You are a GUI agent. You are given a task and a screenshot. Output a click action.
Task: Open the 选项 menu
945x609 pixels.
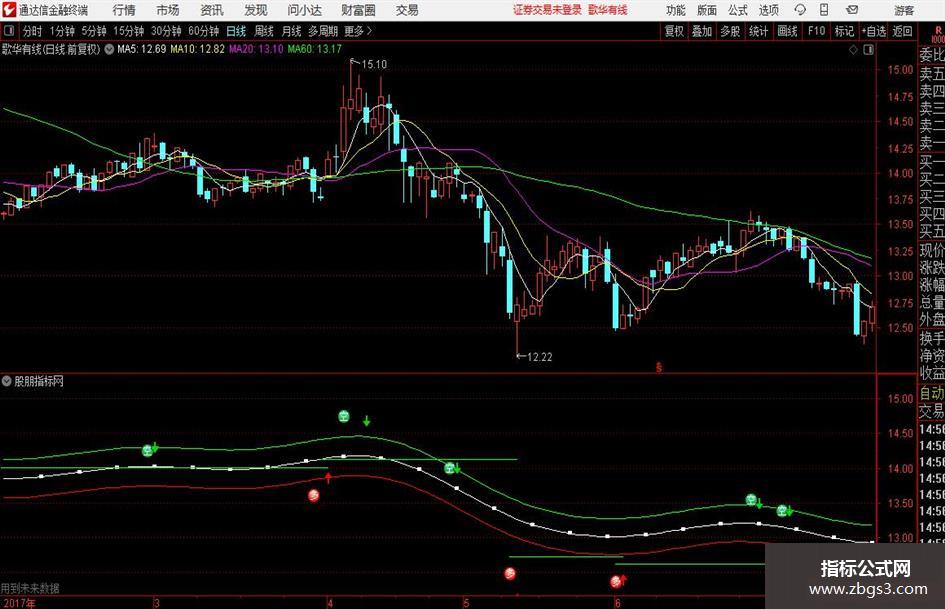pyautogui.click(x=768, y=10)
